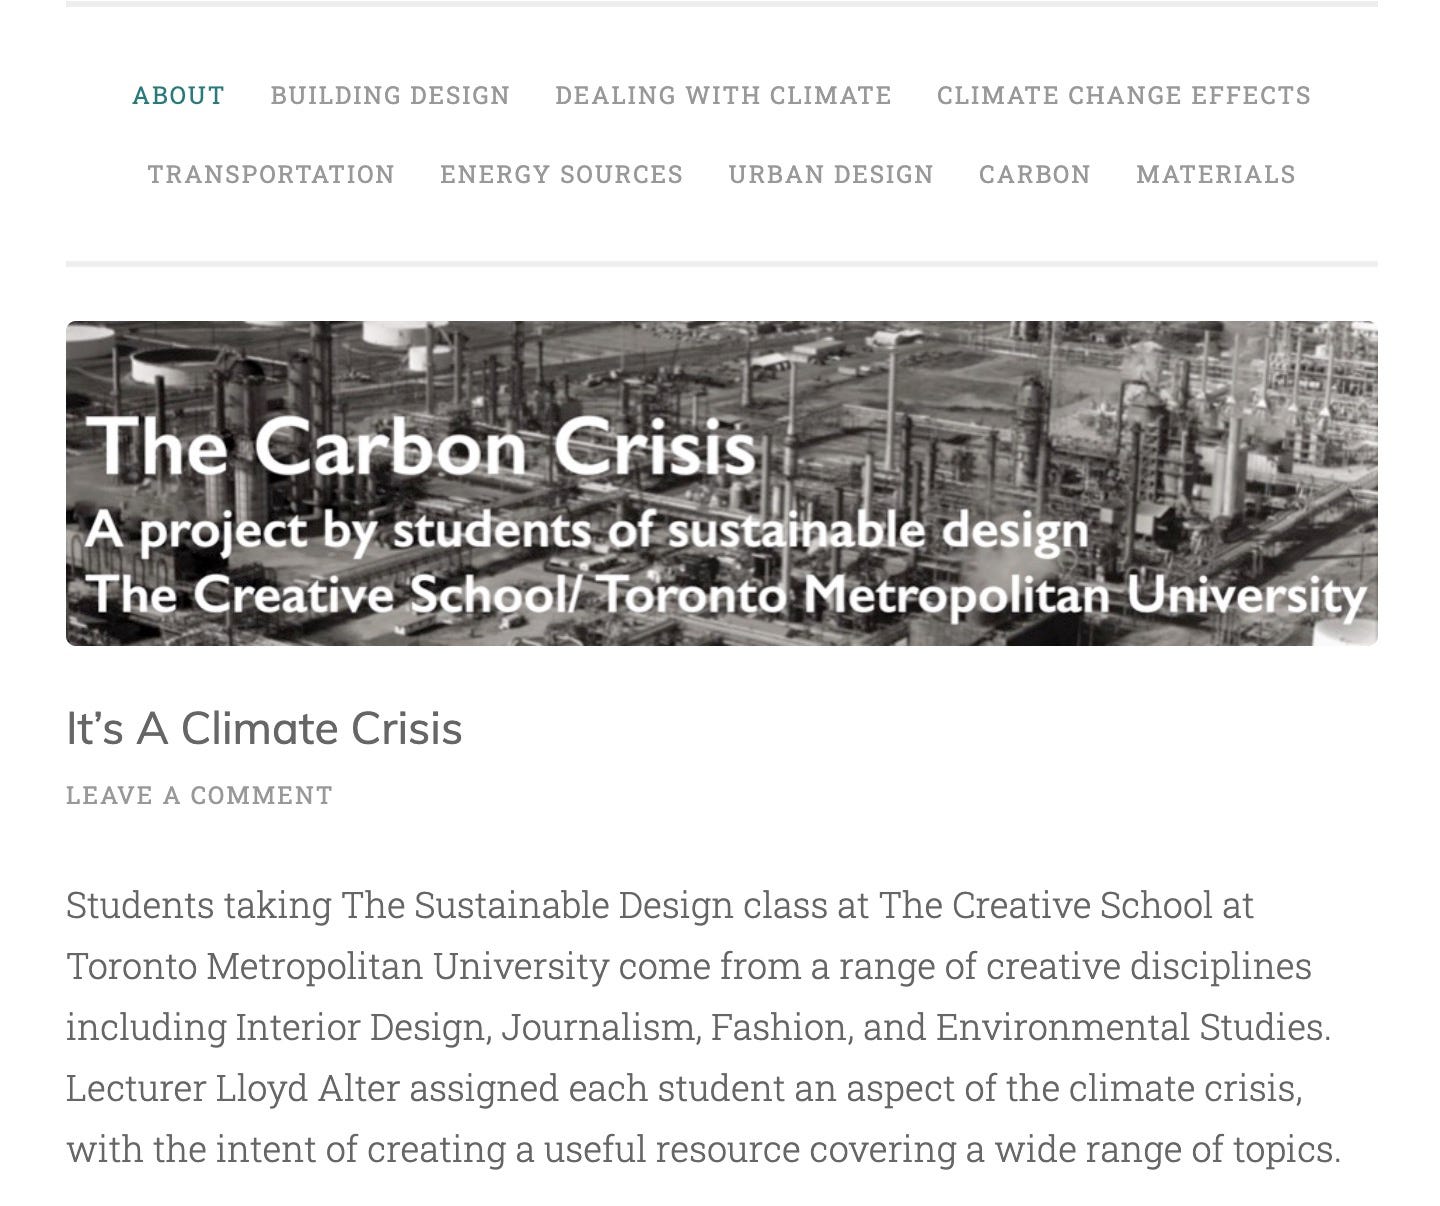Choose Energy Sources from the menu

click(x=561, y=174)
